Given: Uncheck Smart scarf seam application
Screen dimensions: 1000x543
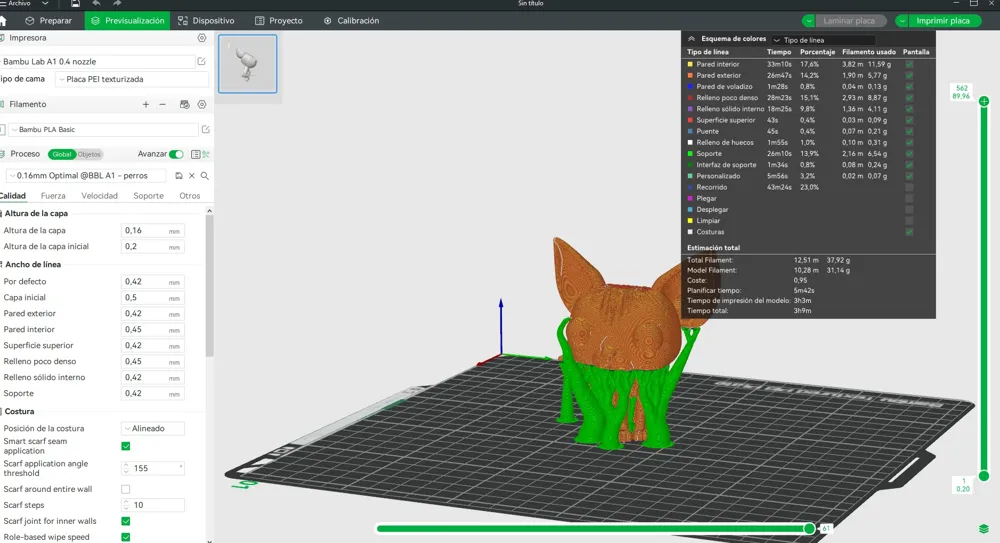Looking at the screenshot, I should 126,446.
